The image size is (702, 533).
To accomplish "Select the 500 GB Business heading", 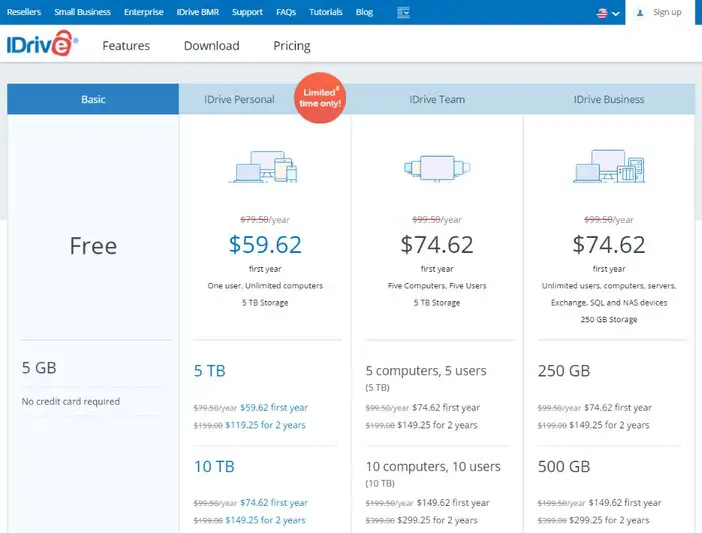I will [x=564, y=466].
